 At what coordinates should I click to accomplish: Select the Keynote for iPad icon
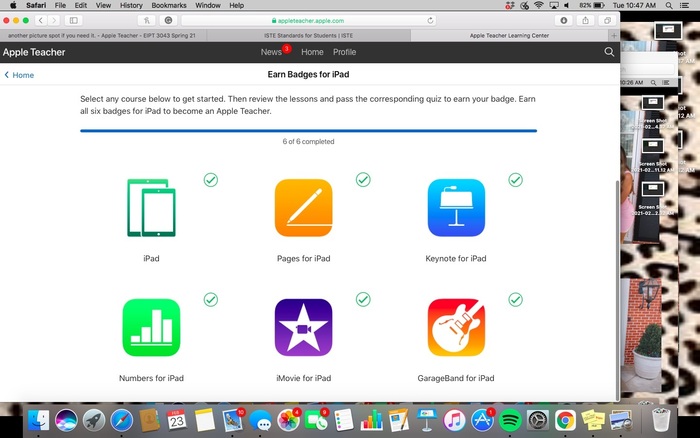455,208
